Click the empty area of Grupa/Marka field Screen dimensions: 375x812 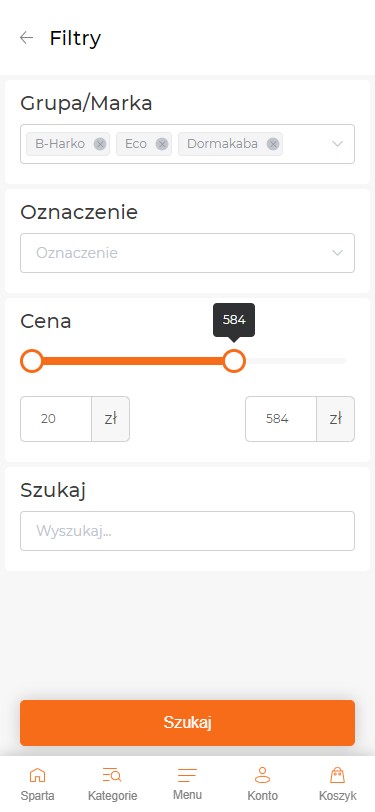306,144
